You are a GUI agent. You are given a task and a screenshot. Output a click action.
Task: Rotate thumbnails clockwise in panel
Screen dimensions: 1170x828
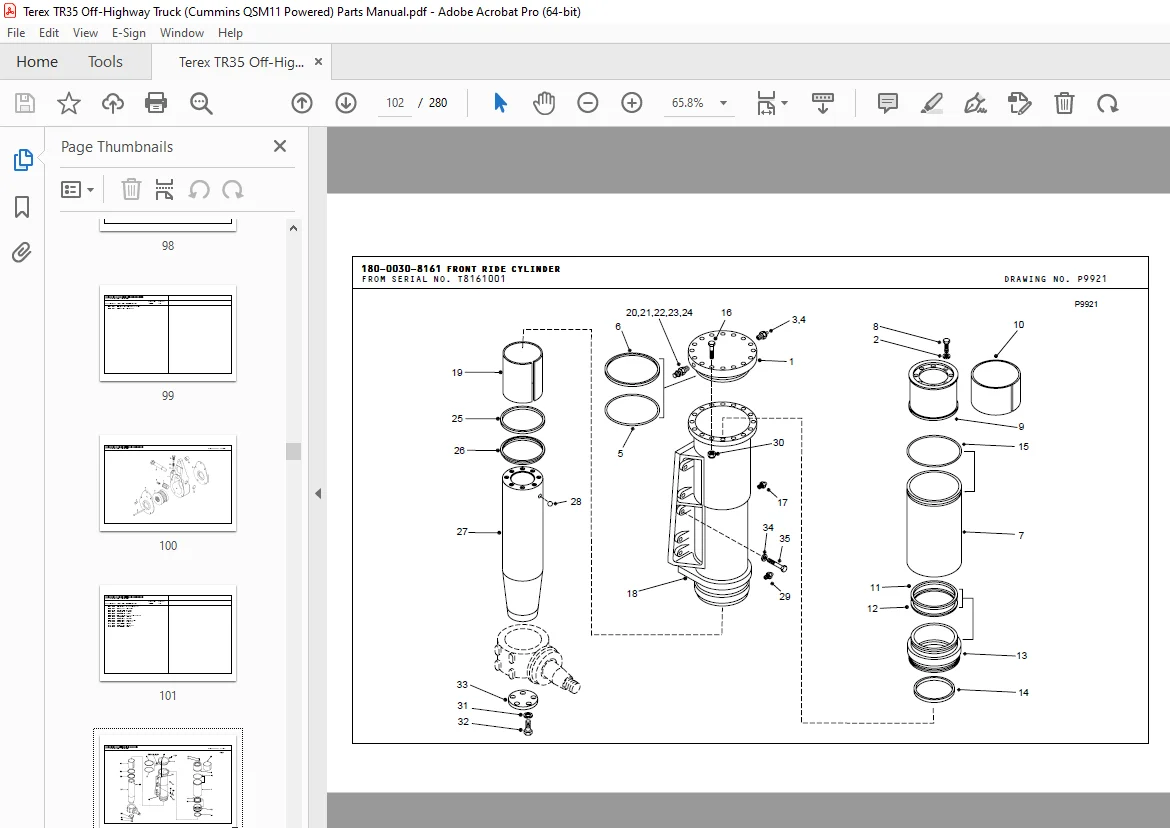(x=233, y=189)
